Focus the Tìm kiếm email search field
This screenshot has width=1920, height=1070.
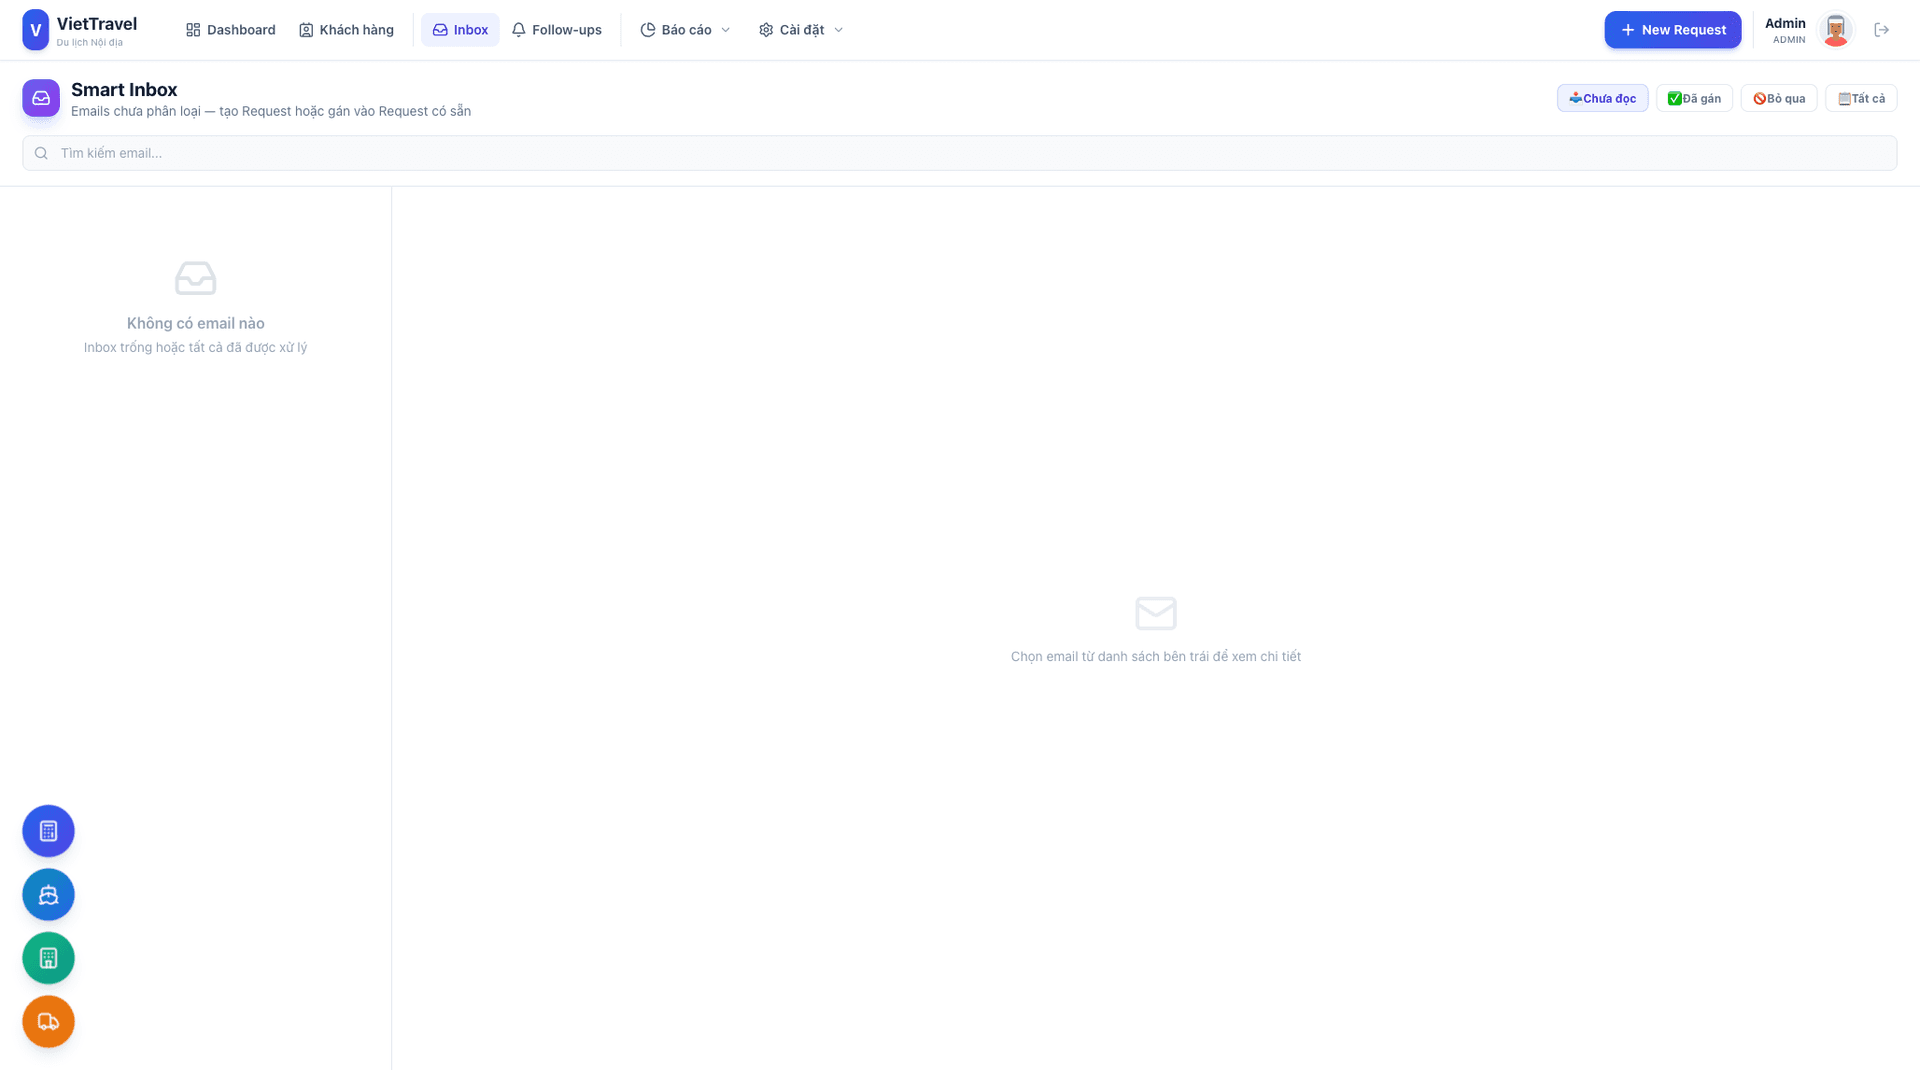[960, 153]
